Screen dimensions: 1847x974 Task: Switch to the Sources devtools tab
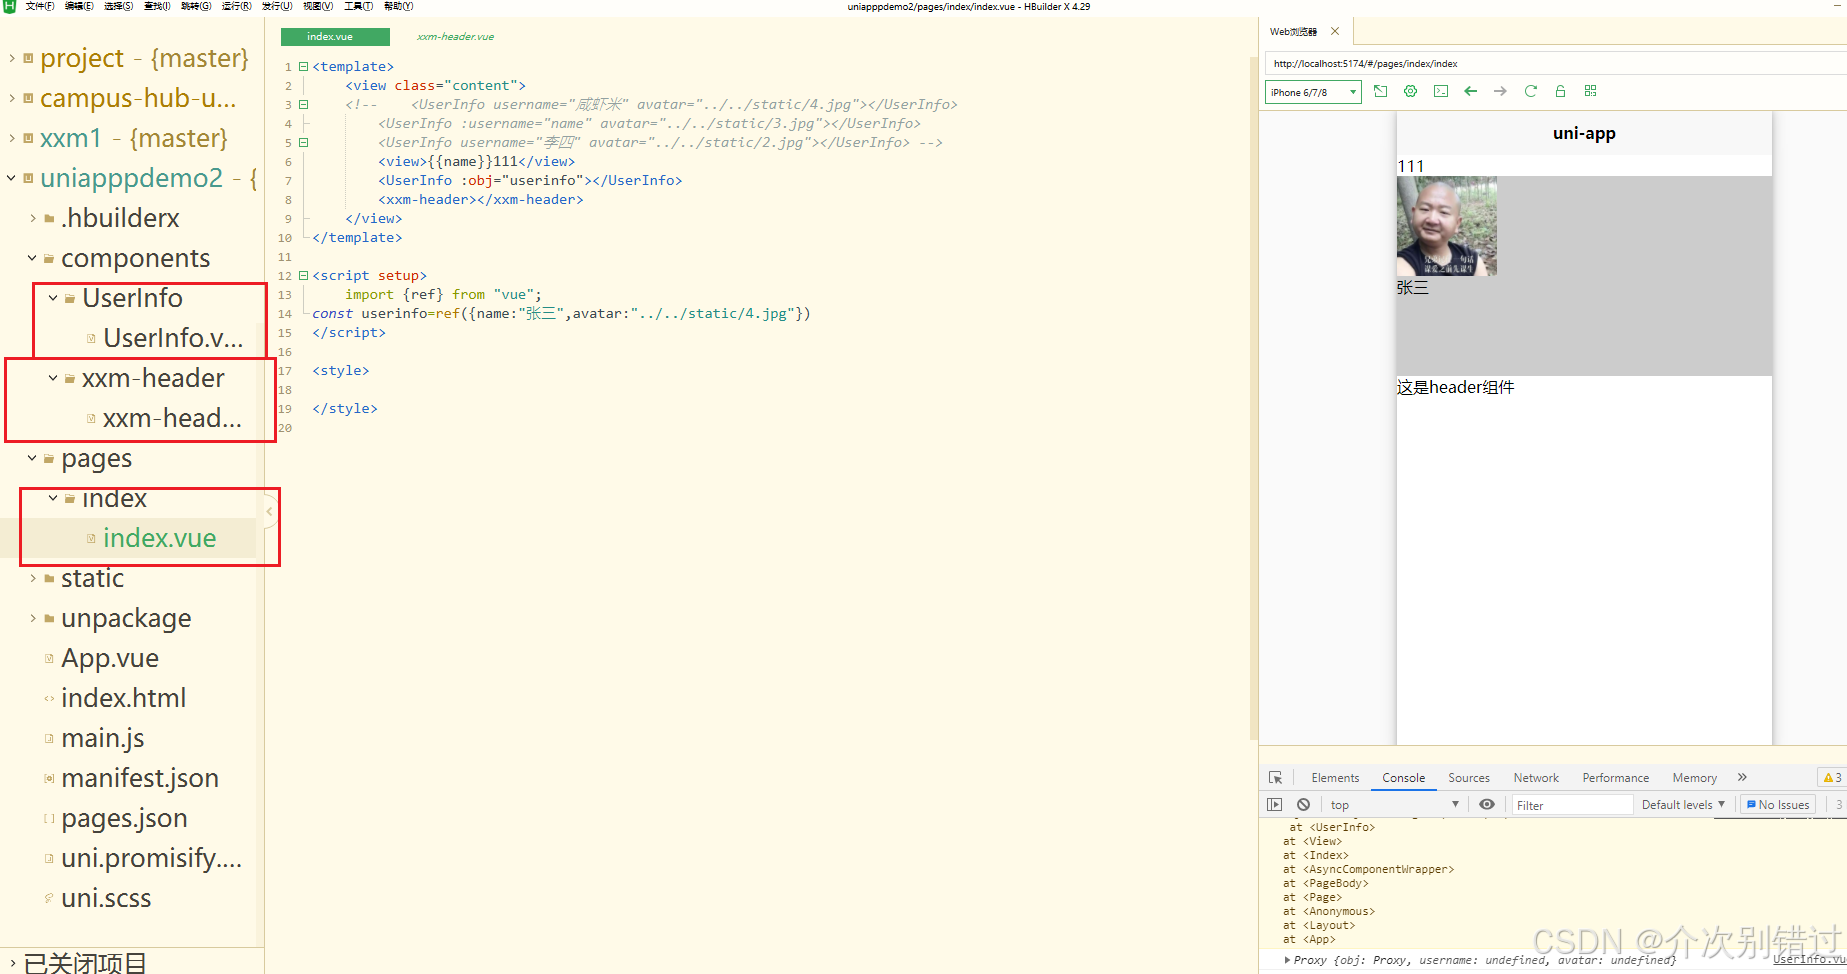[x=1469, y=778]
